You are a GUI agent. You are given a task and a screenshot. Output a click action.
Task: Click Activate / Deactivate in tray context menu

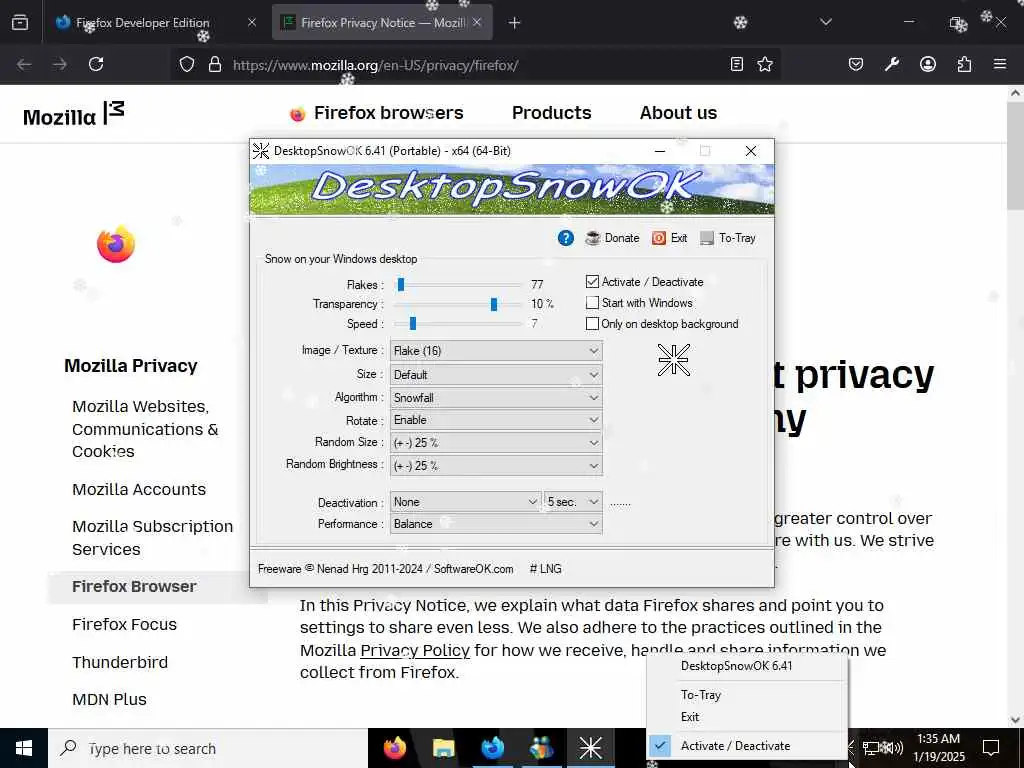click(747, 745)
